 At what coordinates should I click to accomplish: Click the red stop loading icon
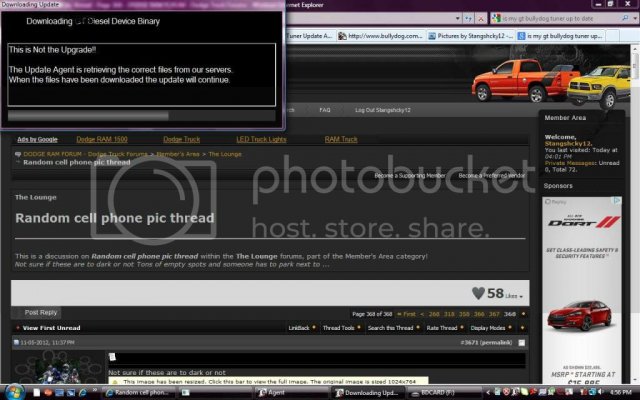pos(481,19)
